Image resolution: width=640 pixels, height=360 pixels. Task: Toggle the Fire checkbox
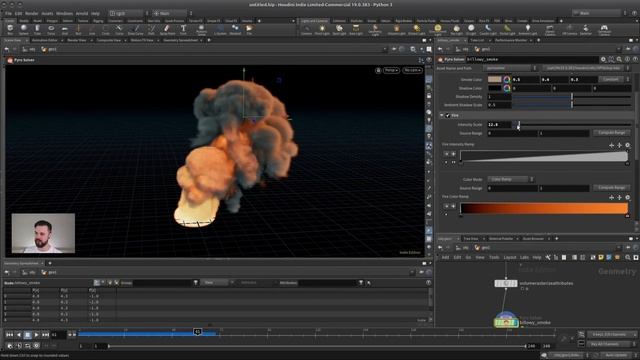pos(448,116)
